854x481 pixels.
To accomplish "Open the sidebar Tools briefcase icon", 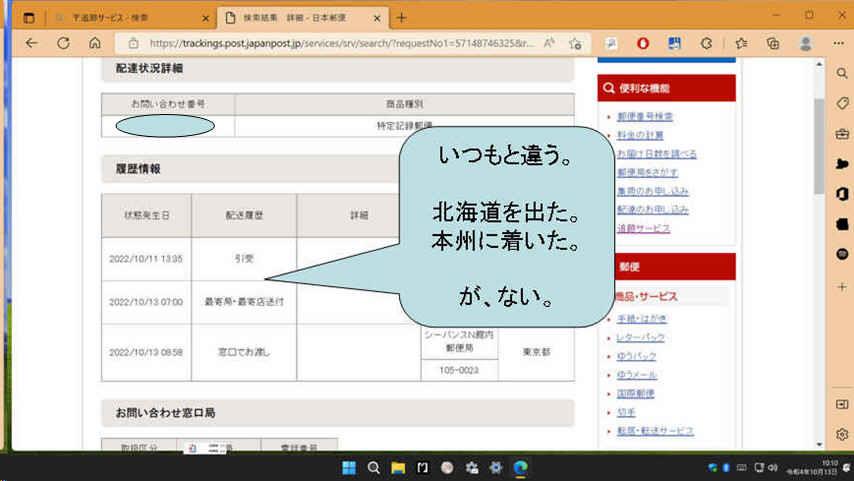I will 842,133.
